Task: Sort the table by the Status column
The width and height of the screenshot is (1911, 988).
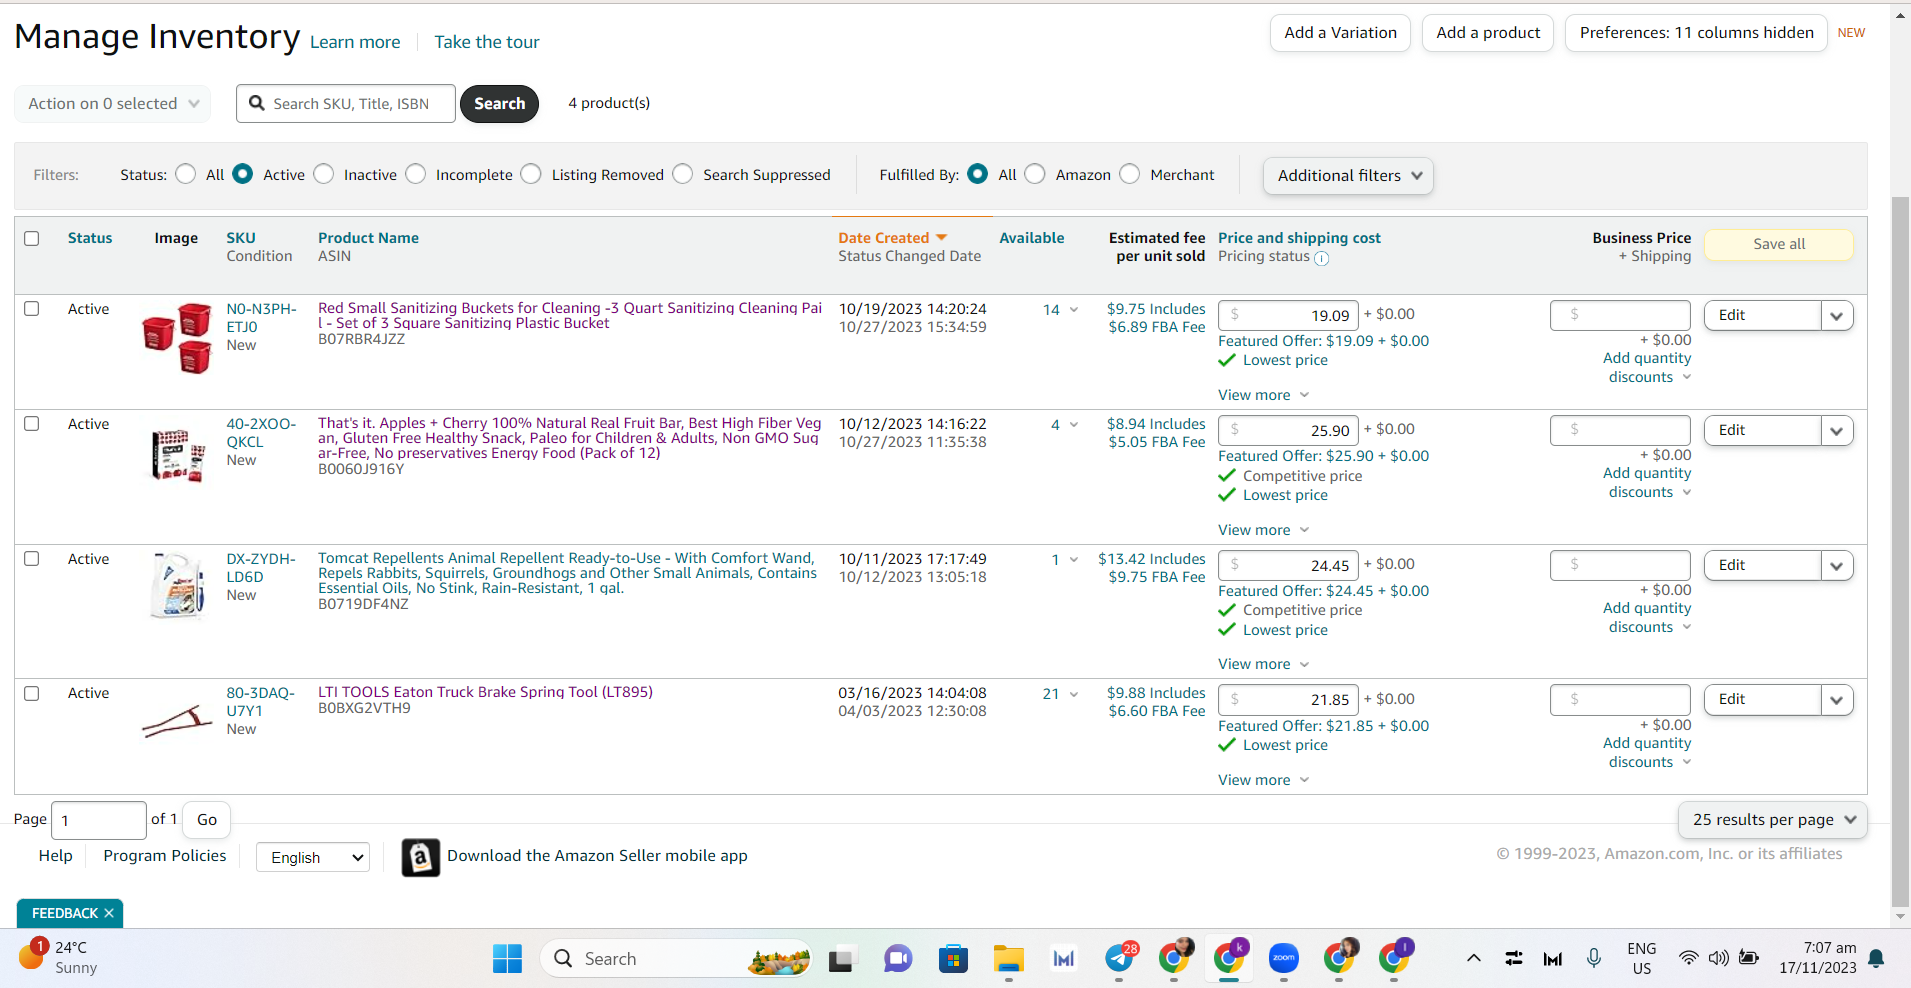Action: (90, 238)
